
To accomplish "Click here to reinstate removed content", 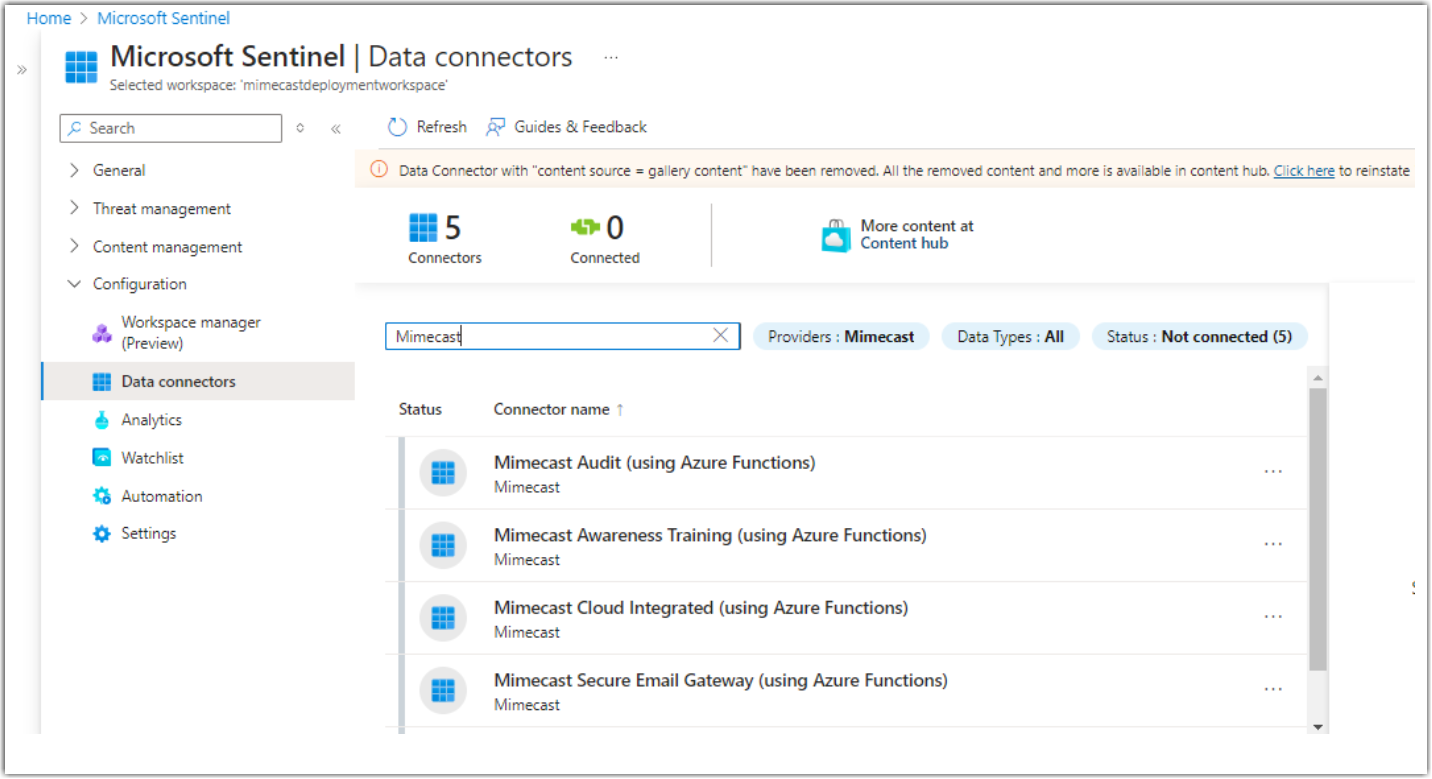I will pos(1303,170).
